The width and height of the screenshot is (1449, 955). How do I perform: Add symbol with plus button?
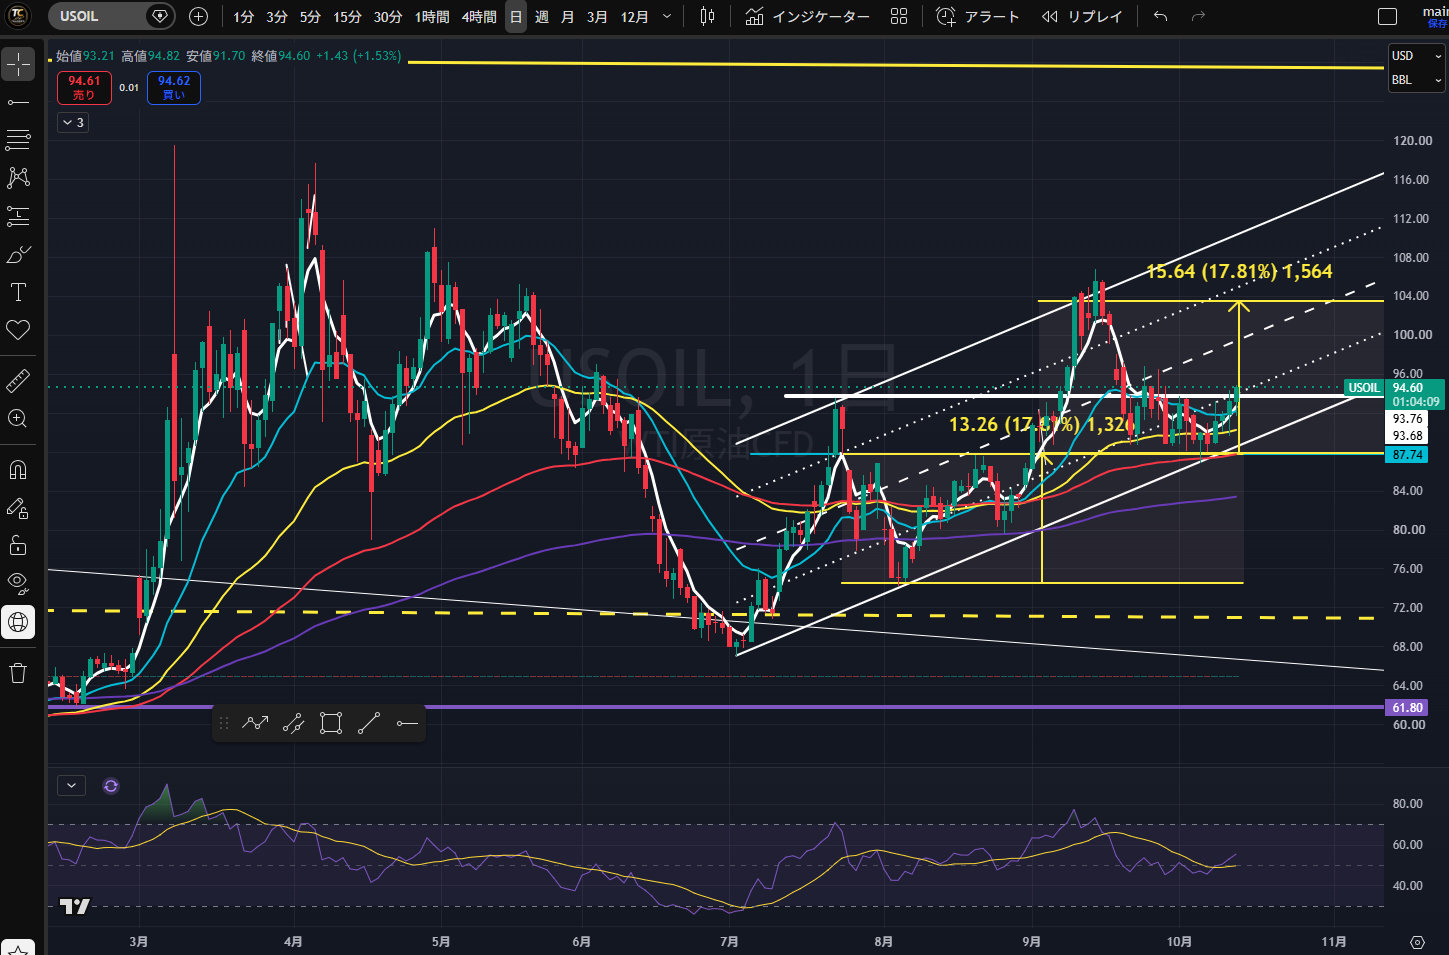click(198, 16)
